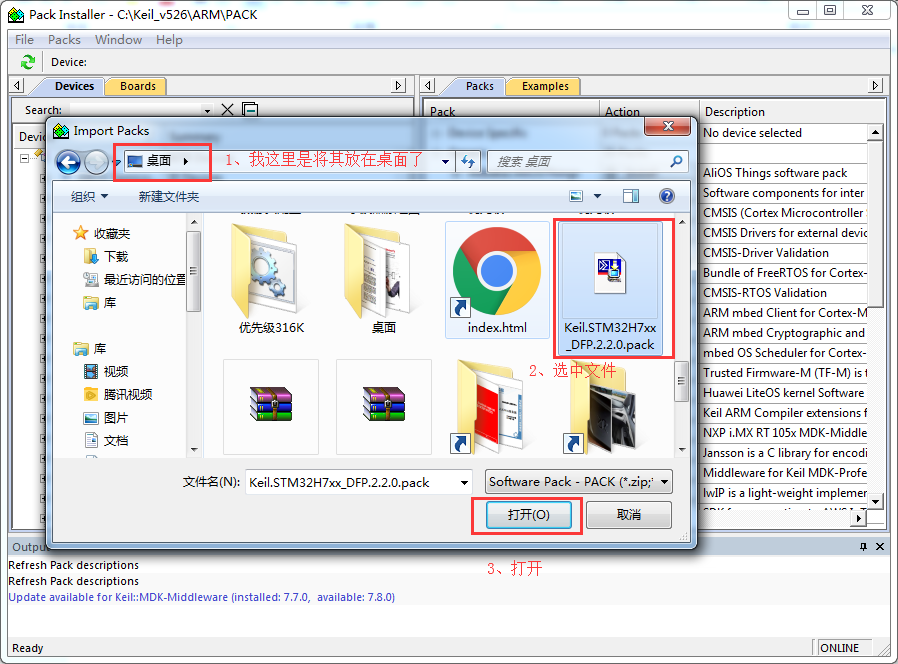Switch to the Boards tab
The width and height of the screenshot is (898, 664).
(x=137, y=86)
